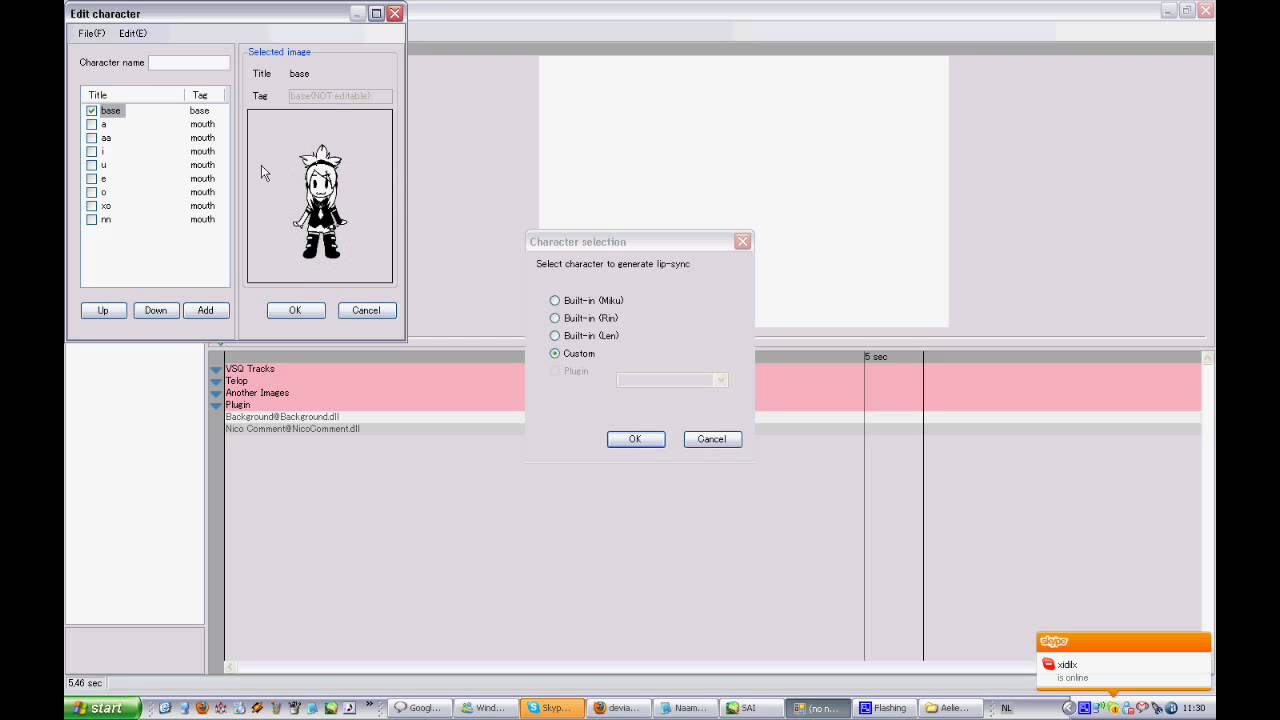Screen dimensions: 1280x720
Task: Expand the hidden system tray icons
Action: tap(1068, 708)
